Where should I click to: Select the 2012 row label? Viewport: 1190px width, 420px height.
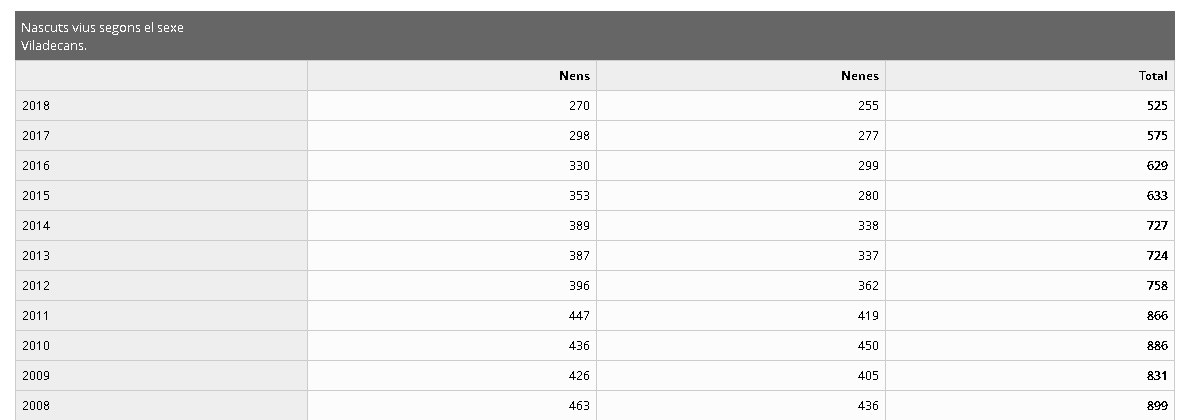pos(36,286)
